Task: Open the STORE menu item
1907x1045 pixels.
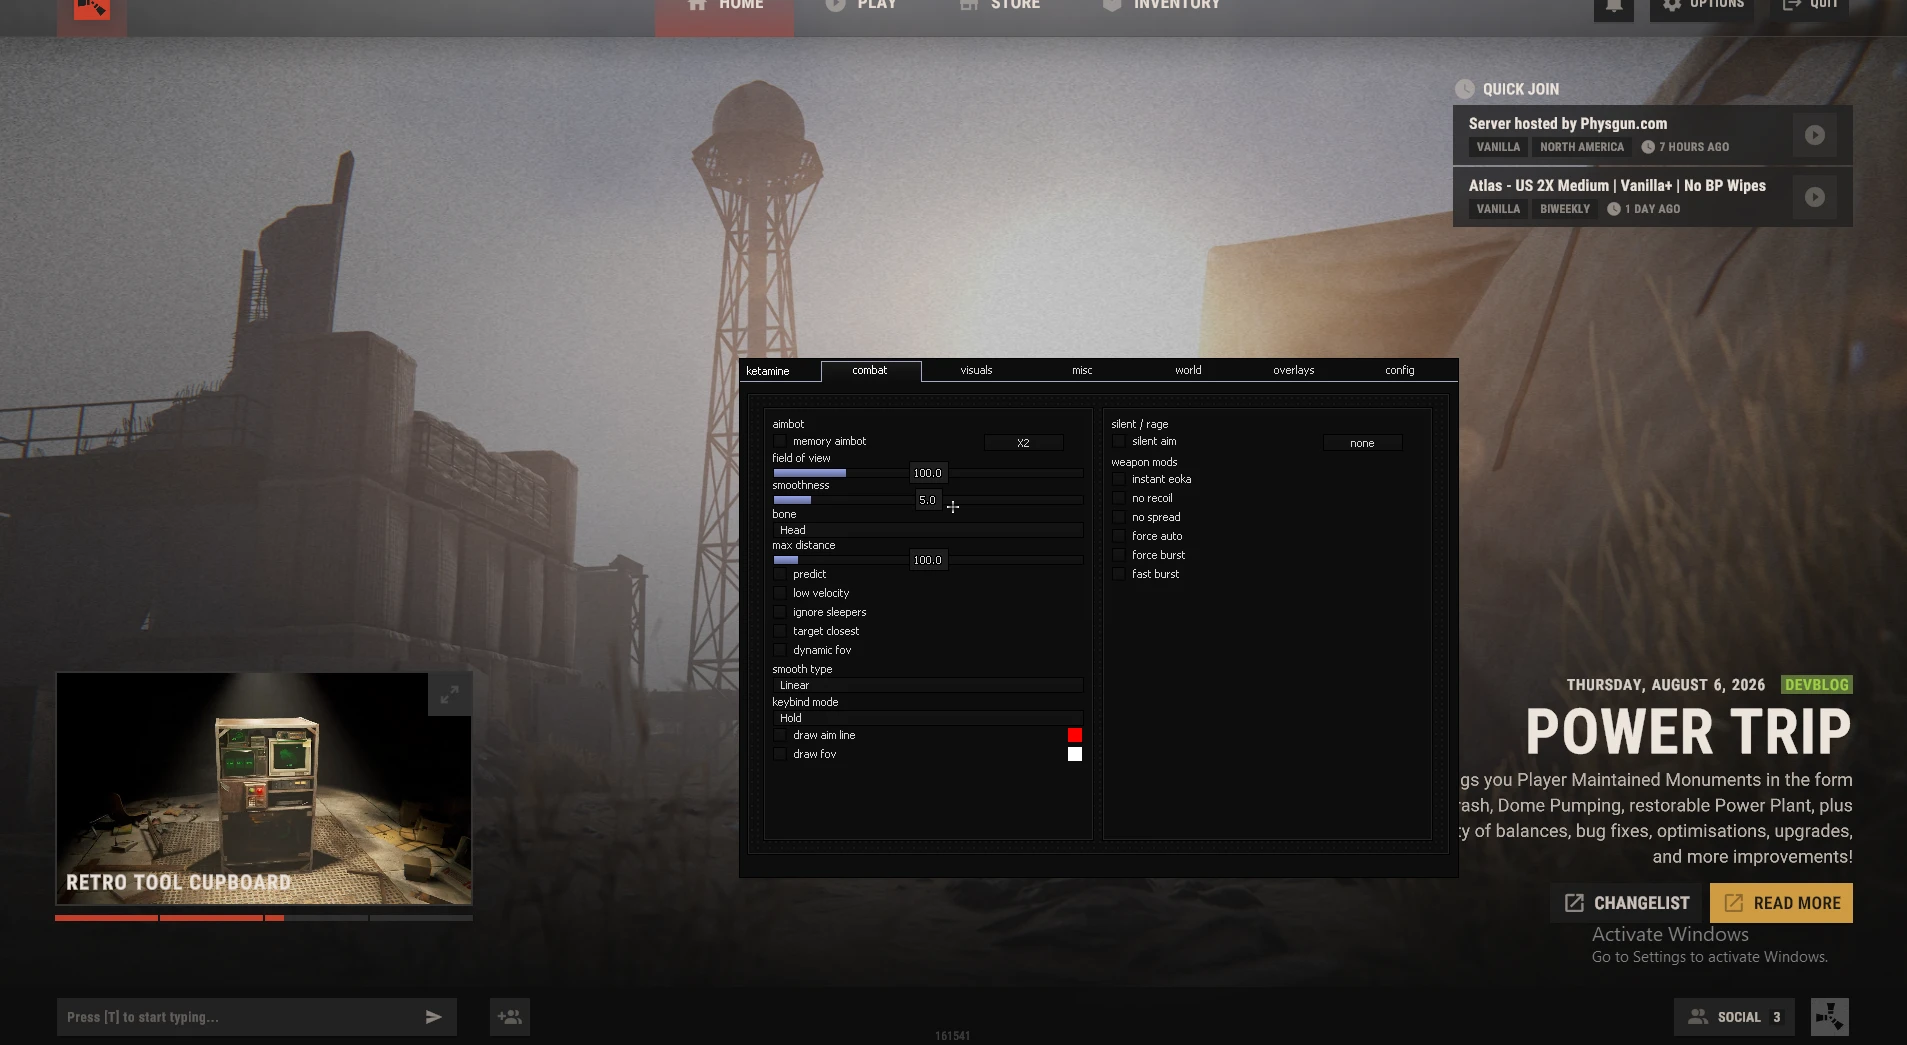Action: 1000,8
